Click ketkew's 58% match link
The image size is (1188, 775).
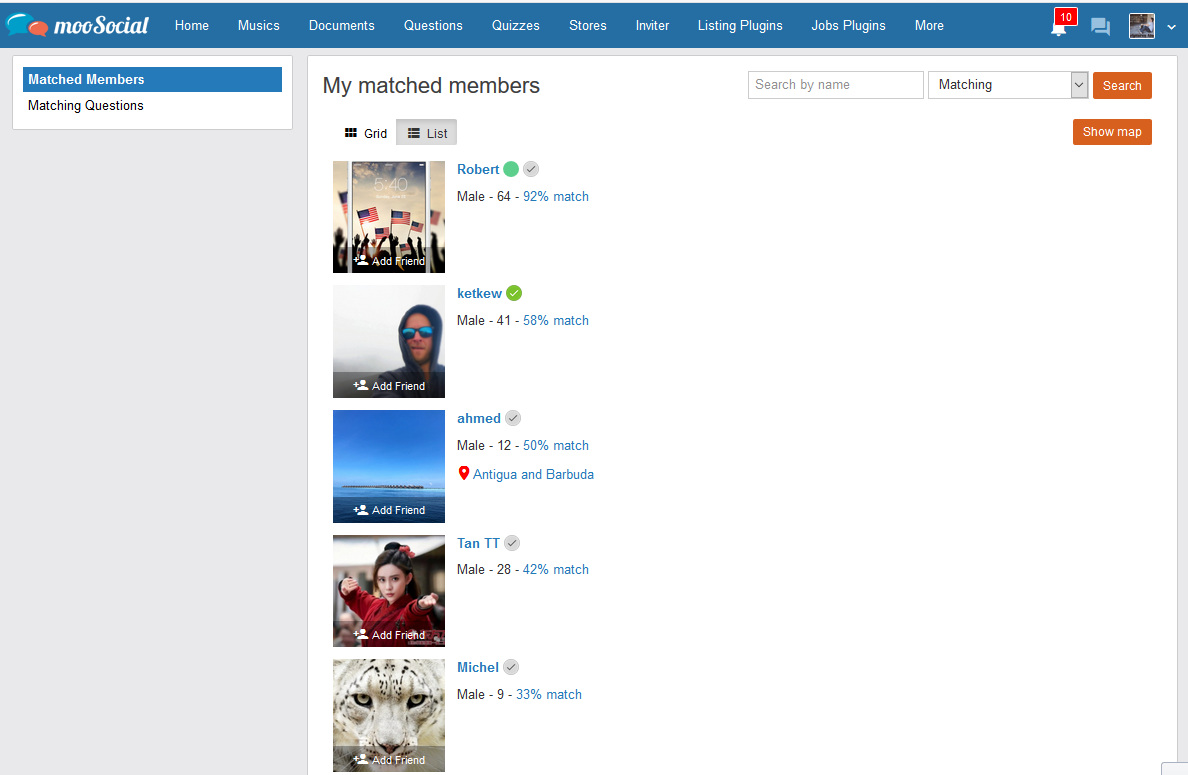point(555,320)
